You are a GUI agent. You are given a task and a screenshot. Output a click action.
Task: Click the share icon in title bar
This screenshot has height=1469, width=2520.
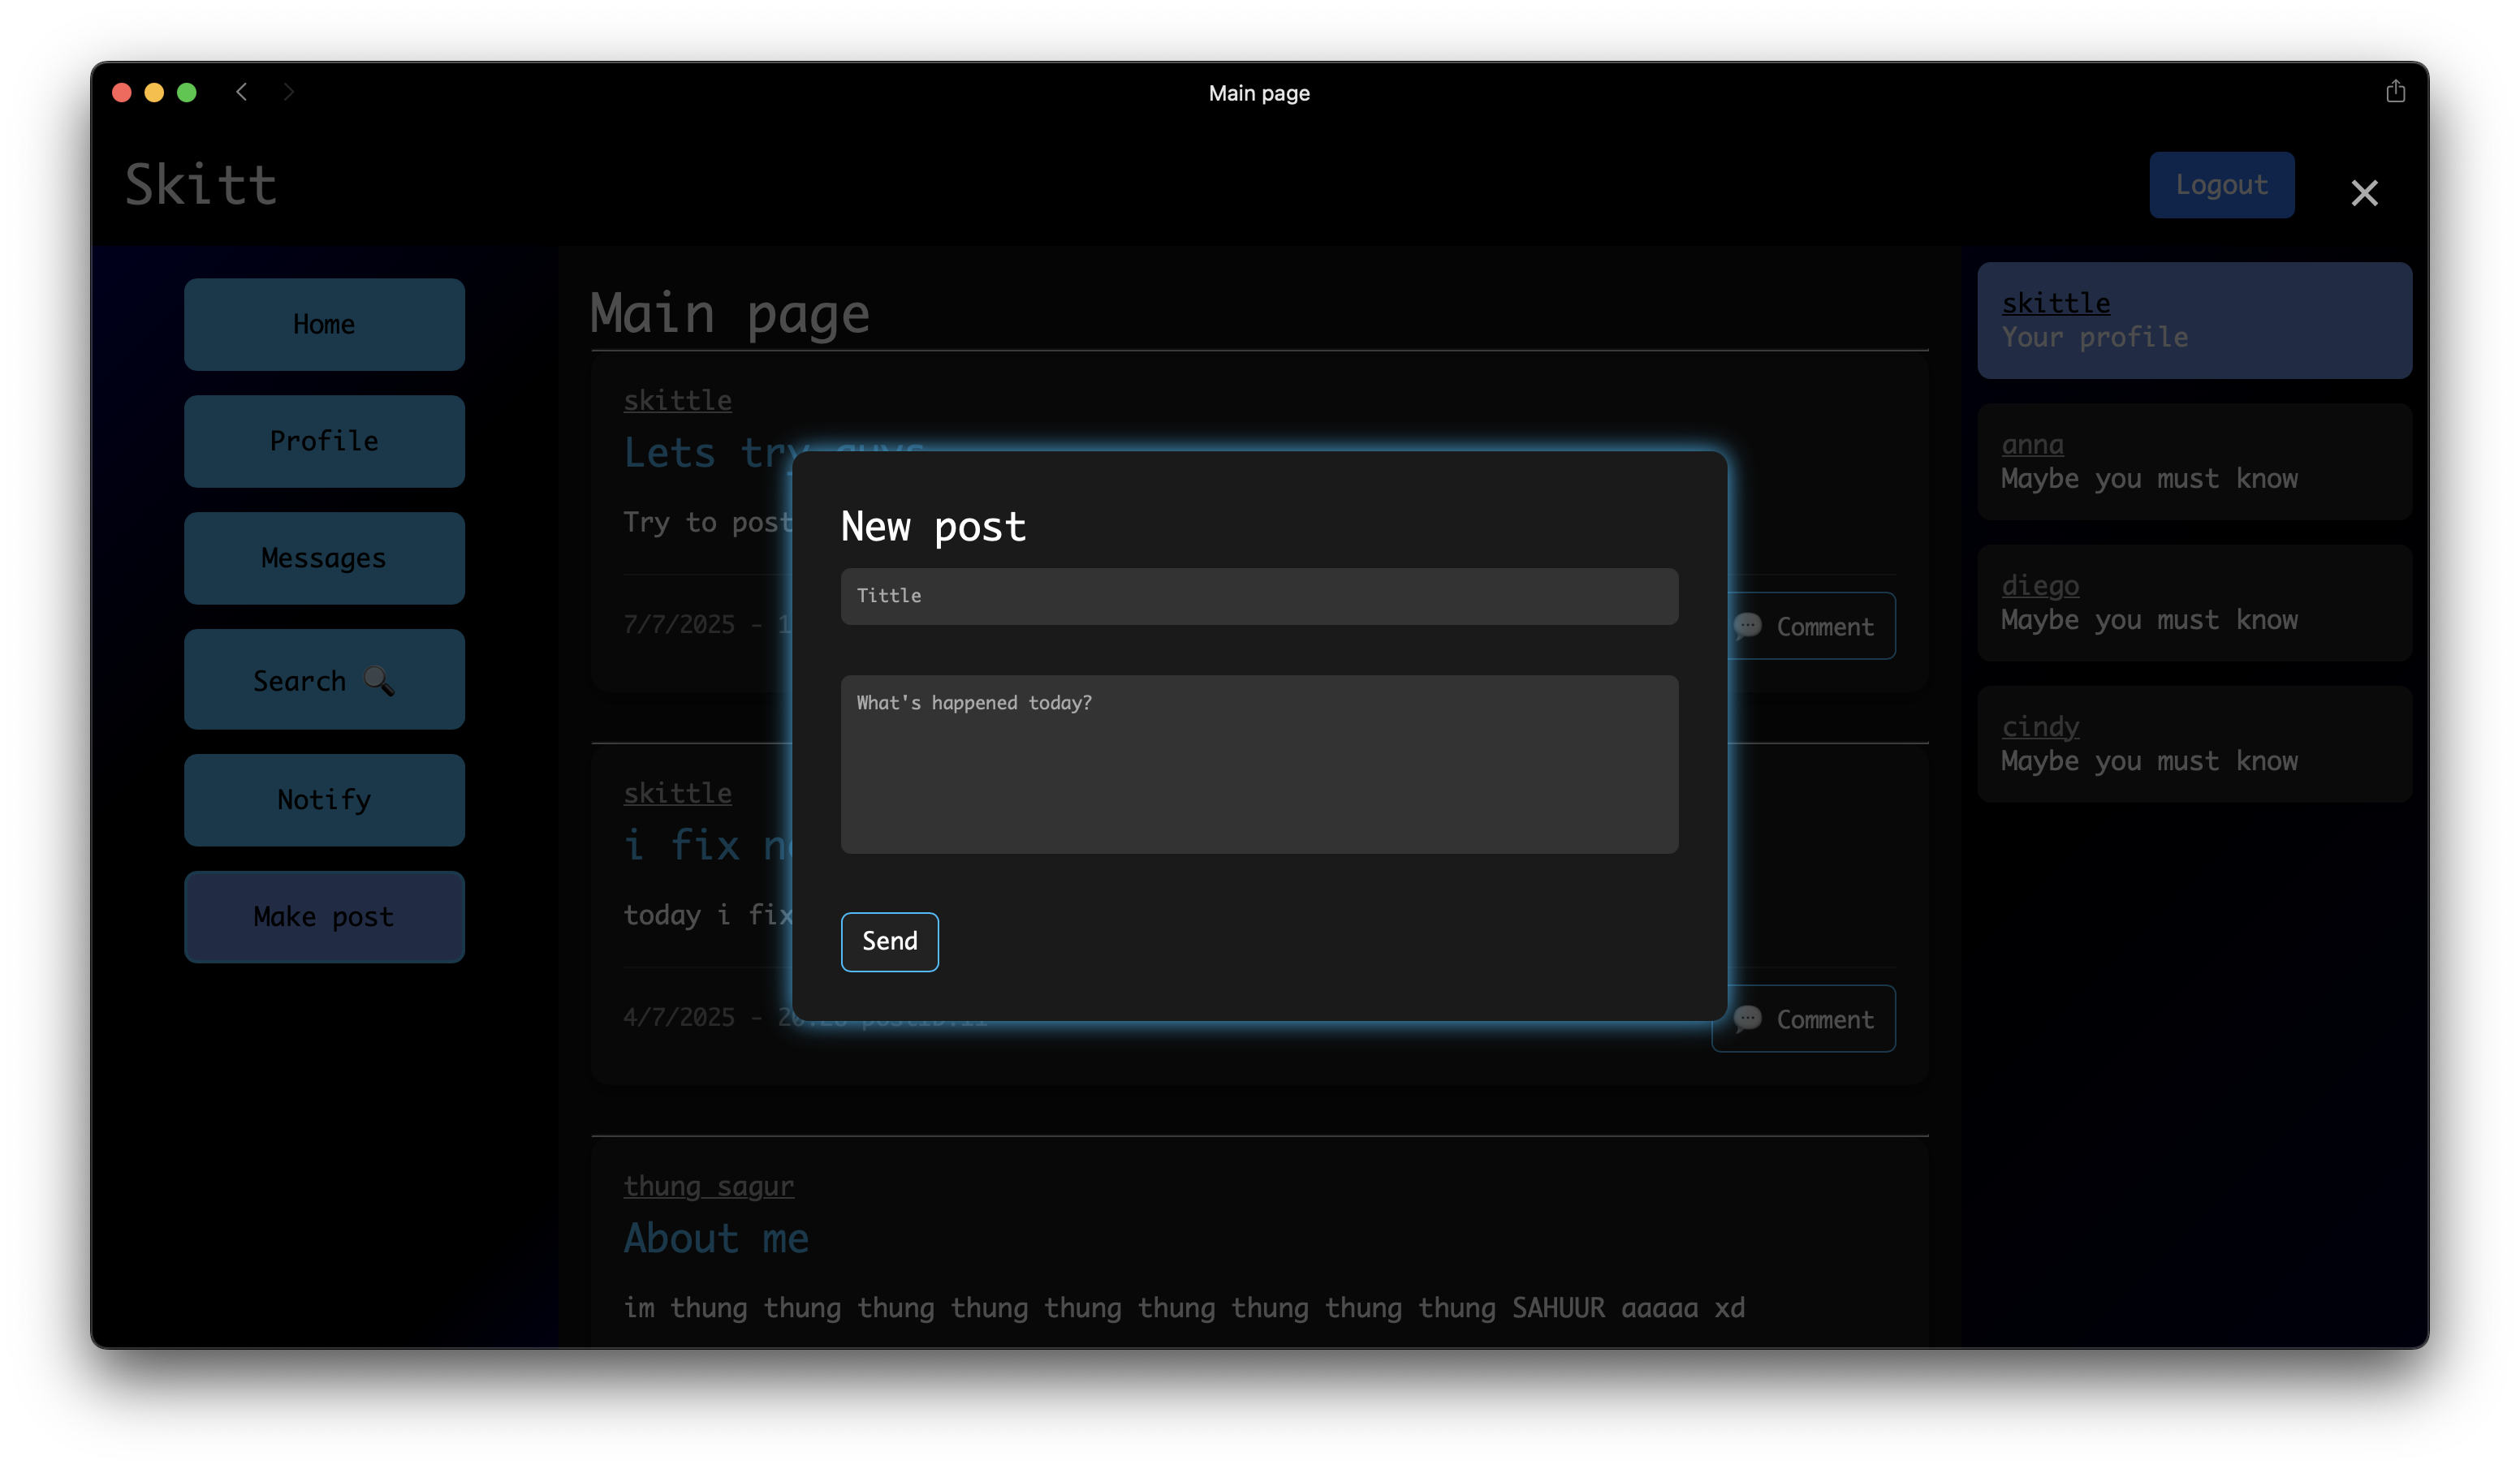(x=2395, y=92)
